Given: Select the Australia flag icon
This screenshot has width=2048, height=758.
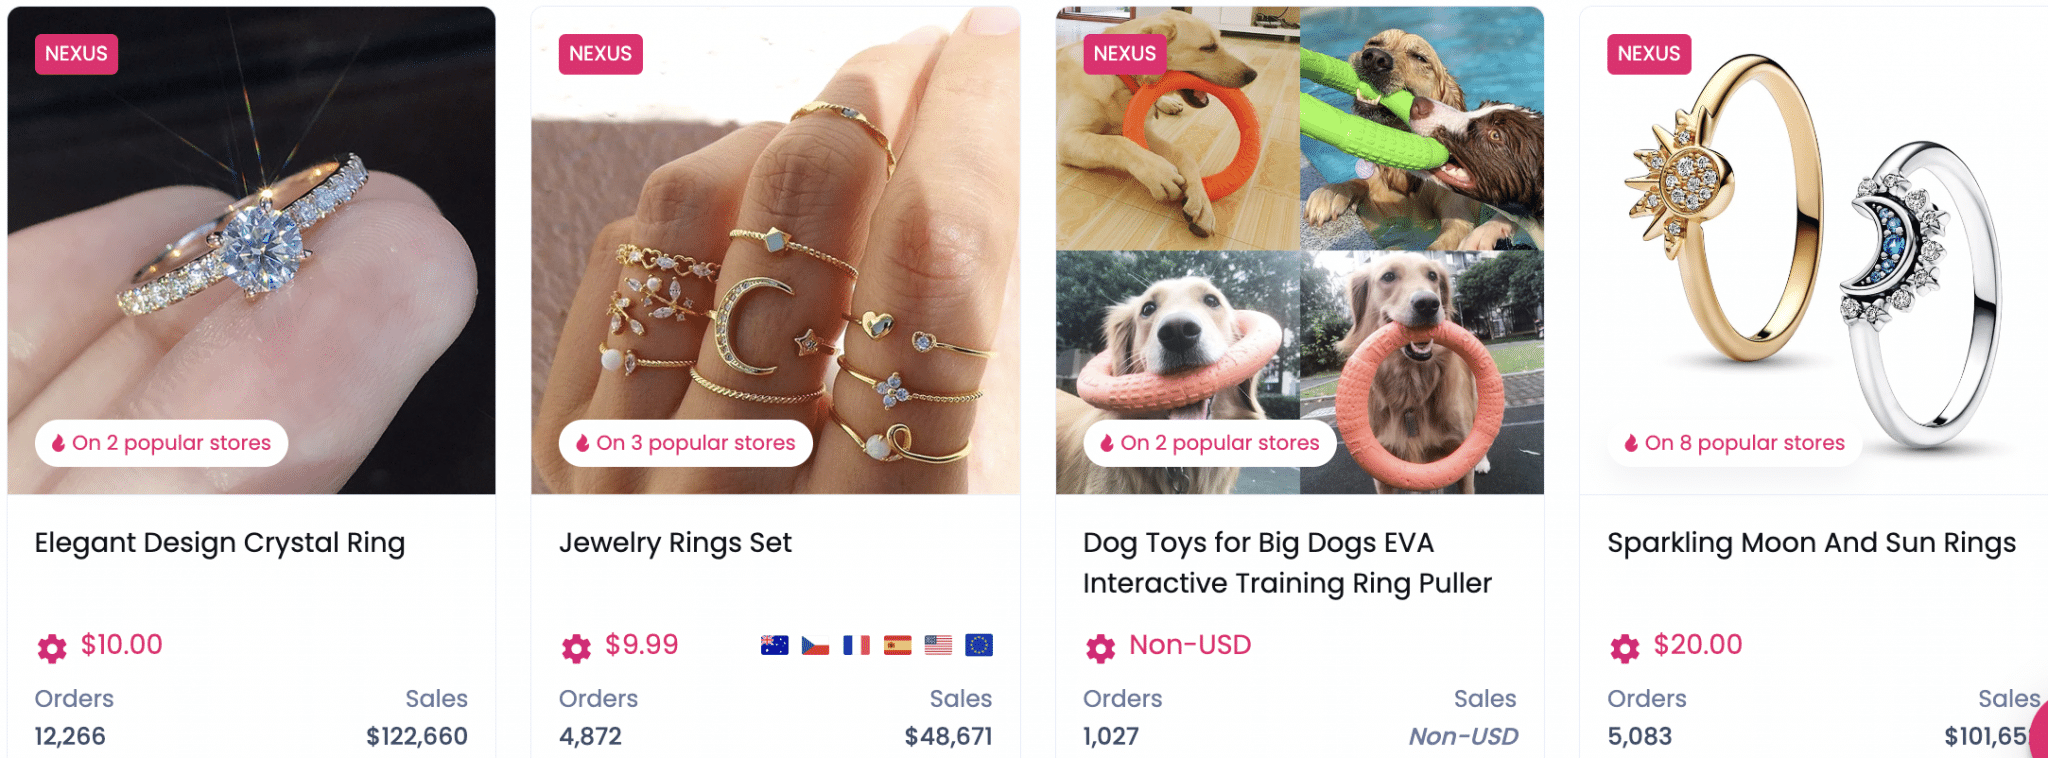Looking at the screenshot, I should (x=775, y=645).
